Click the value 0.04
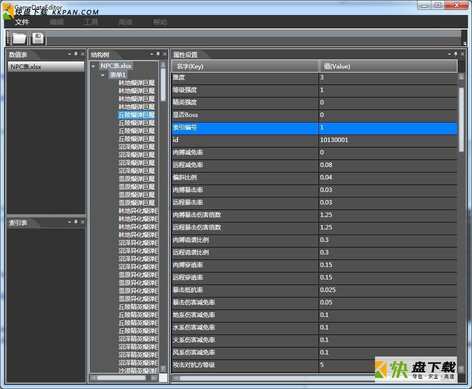The width and height of the screenshot is (472, 389). (326, 177)
